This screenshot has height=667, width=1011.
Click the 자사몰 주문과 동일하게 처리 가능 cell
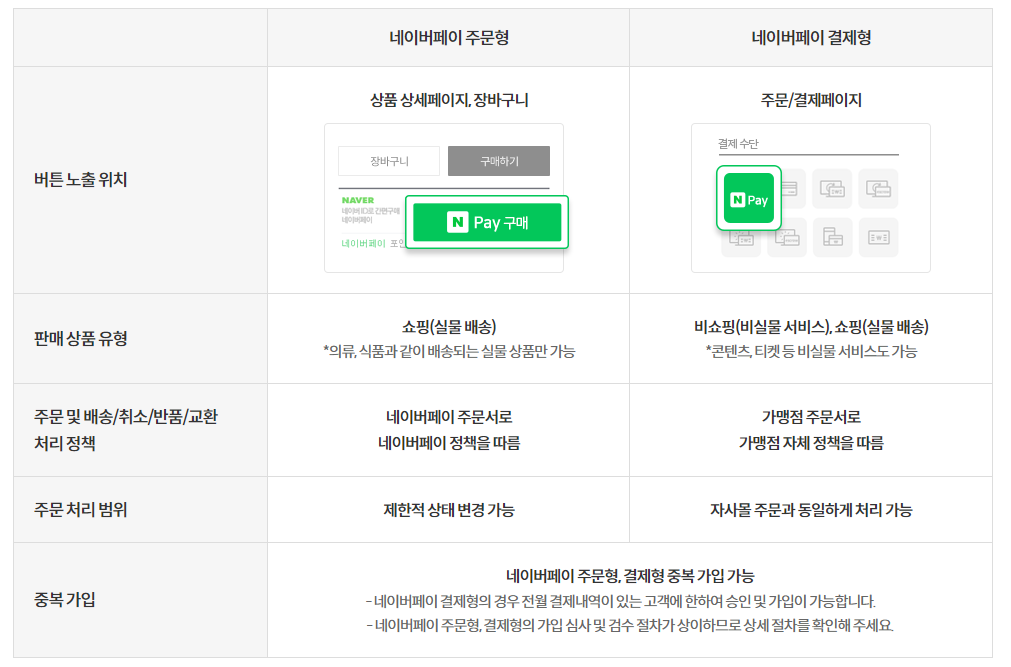[811, 510]
